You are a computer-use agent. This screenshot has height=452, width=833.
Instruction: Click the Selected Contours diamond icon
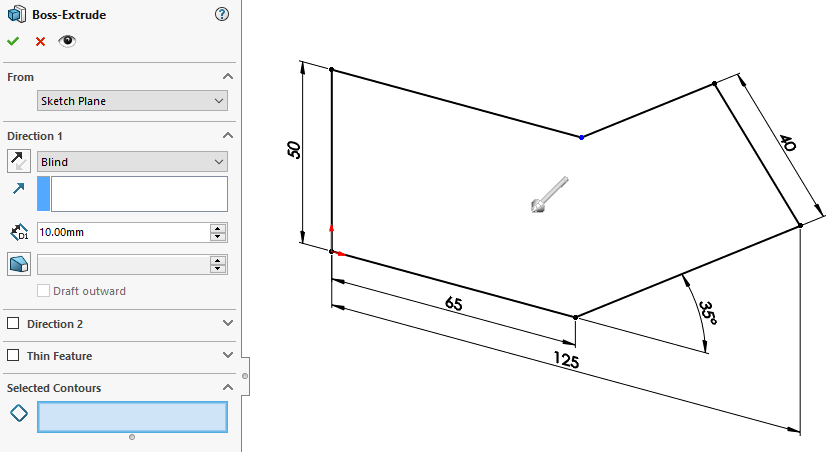click(x=19, y=413)
